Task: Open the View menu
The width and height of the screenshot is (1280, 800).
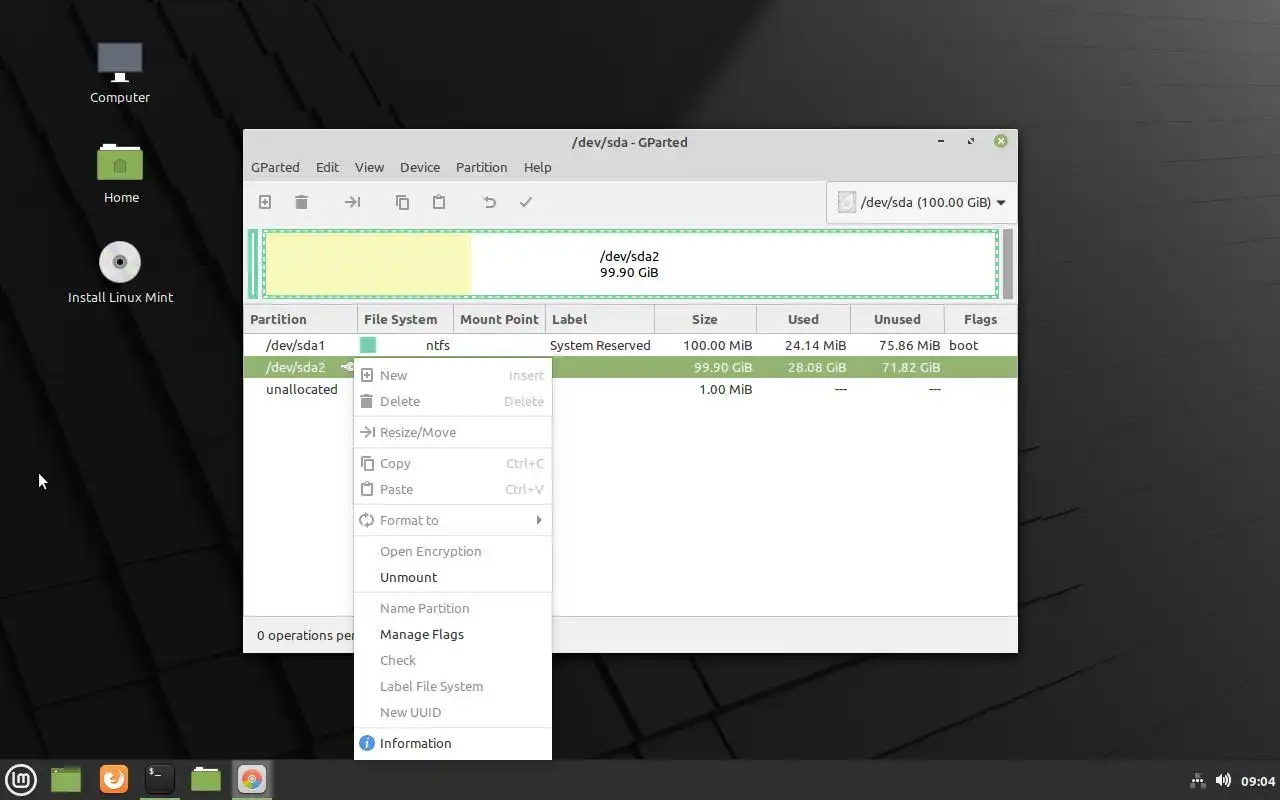Action: pos(369,167)
